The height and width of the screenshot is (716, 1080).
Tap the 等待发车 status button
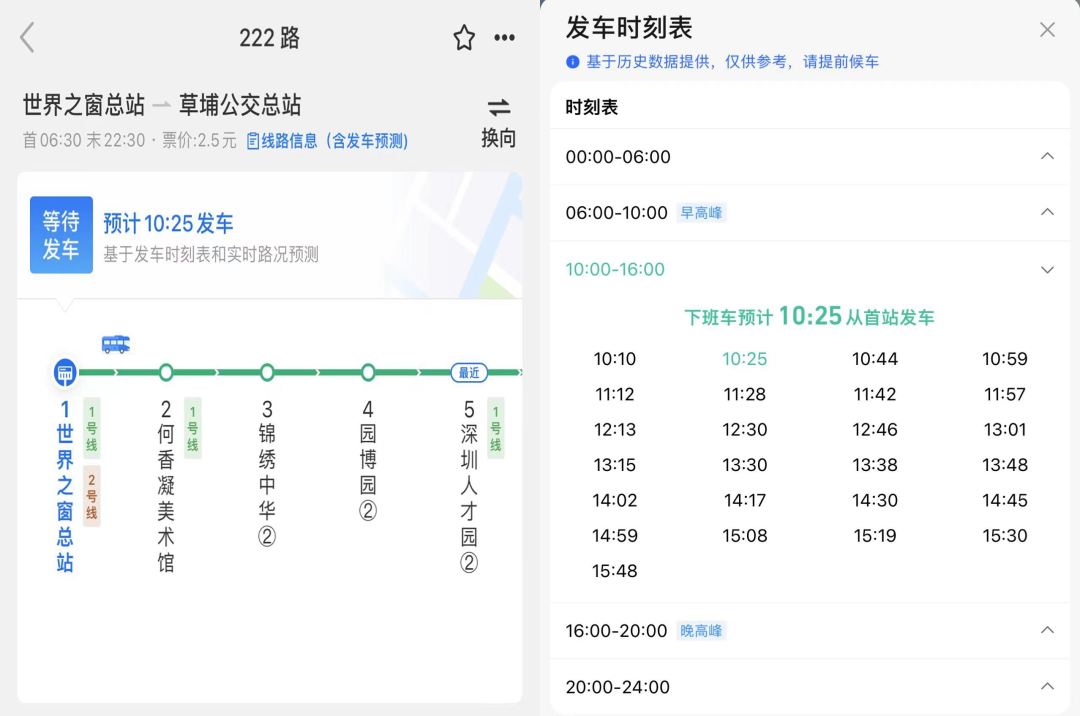tap(61, 235)
